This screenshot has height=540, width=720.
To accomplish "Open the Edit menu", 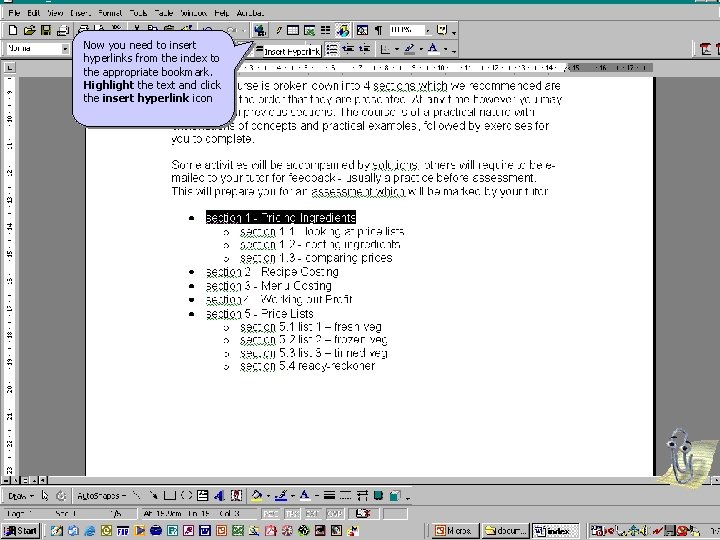I will 34,13.
